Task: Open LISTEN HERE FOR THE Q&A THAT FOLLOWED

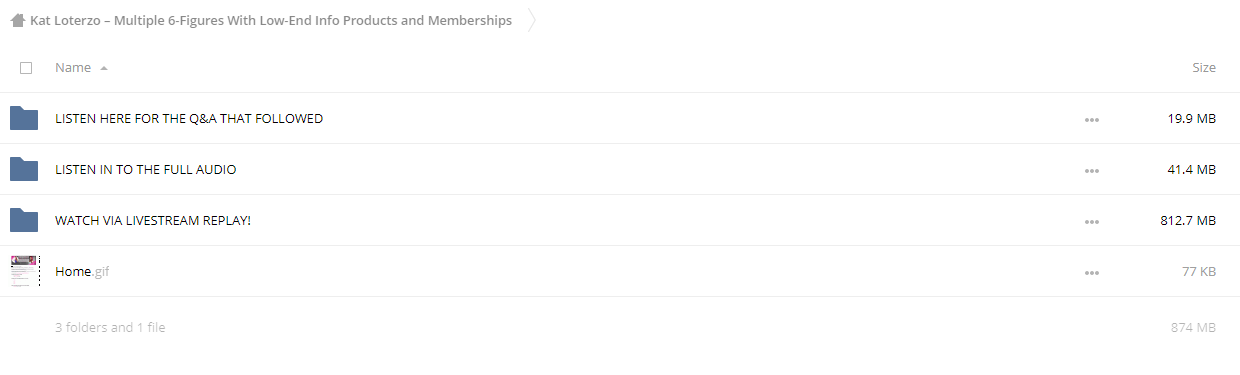Action: coord(189,118)
